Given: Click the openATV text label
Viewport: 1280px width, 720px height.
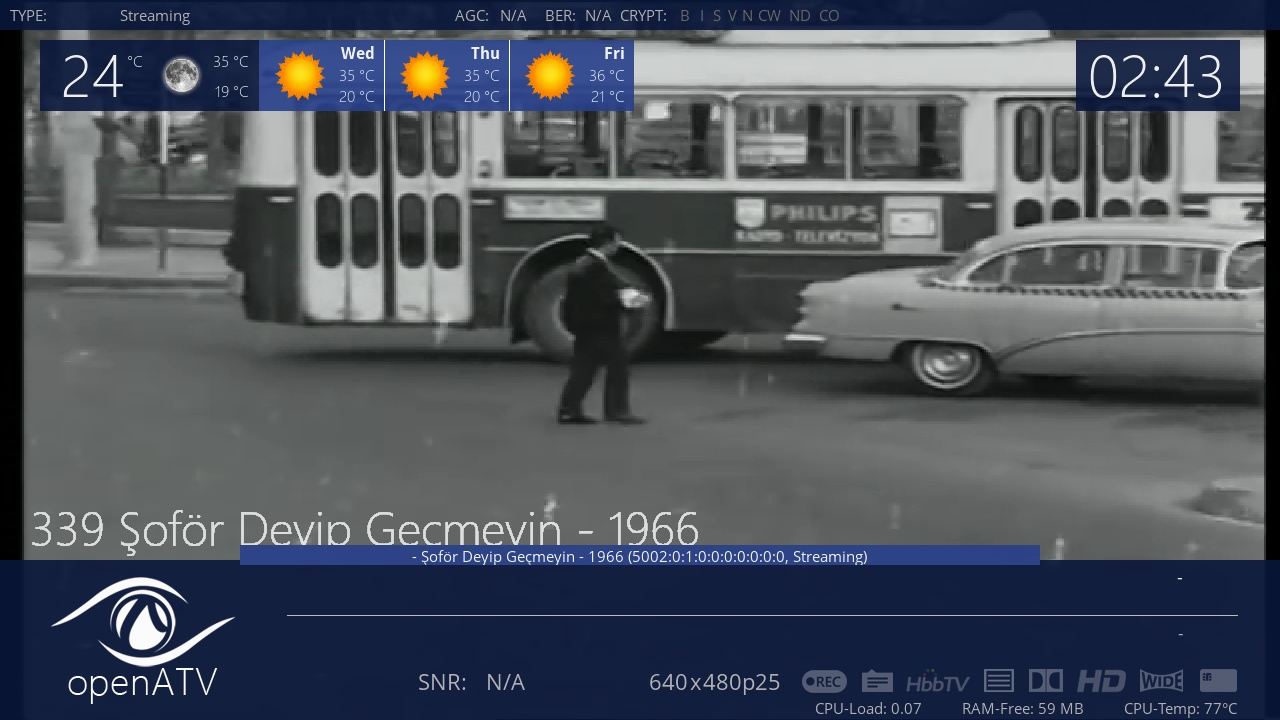Looking at the screenshot, I should coord(142,683).
